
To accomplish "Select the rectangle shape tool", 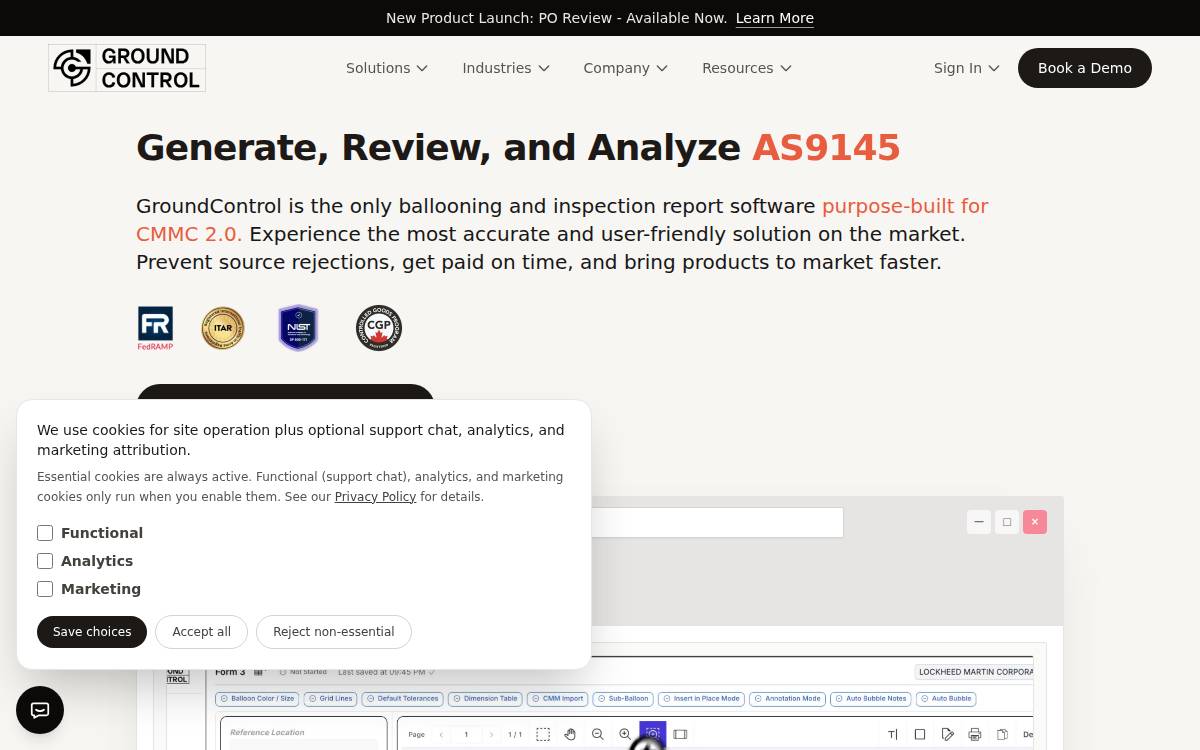I will pyautogui.click(x=920, y=734).
